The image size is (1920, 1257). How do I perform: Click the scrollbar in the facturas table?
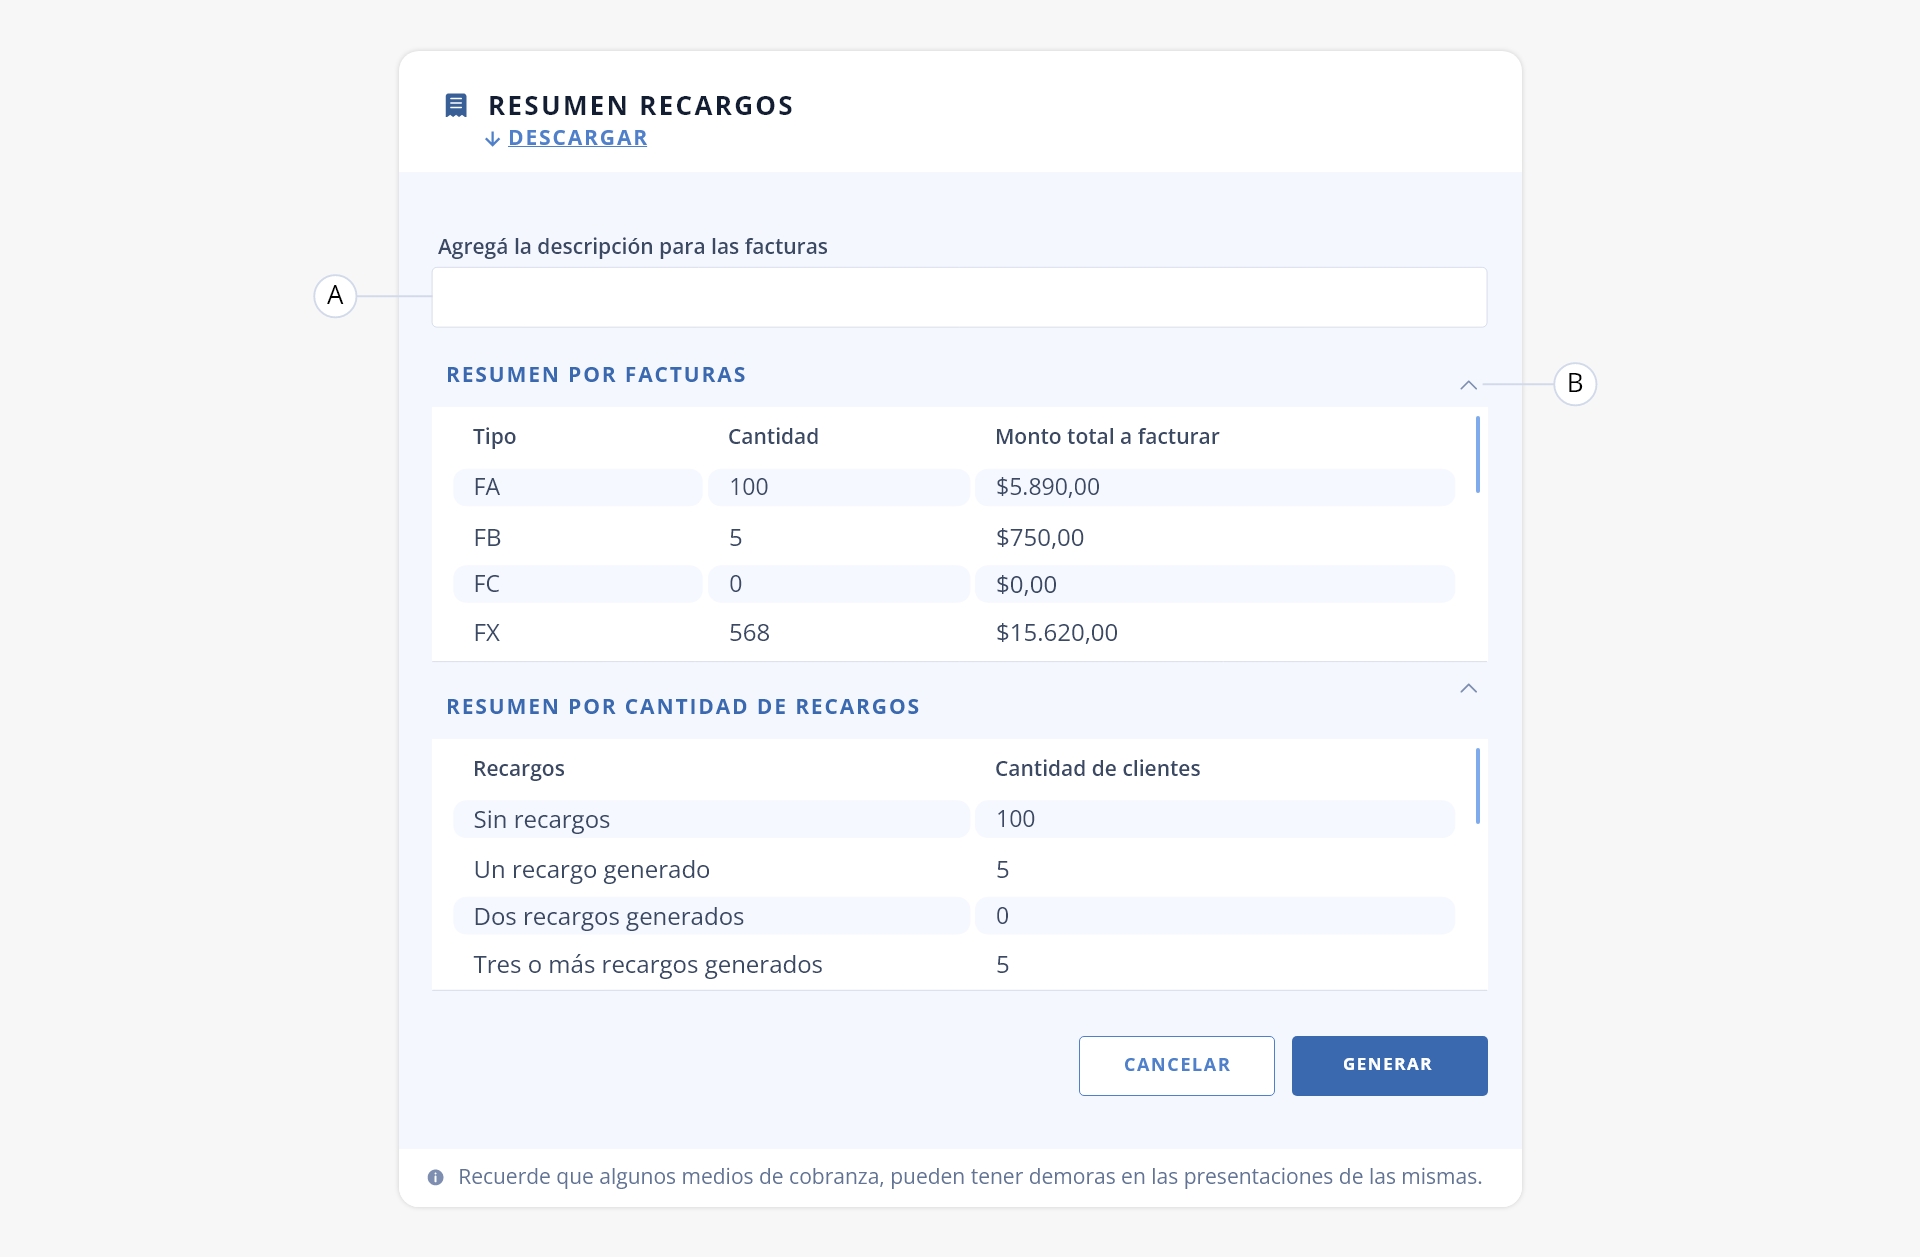(x=1477, y=455)
